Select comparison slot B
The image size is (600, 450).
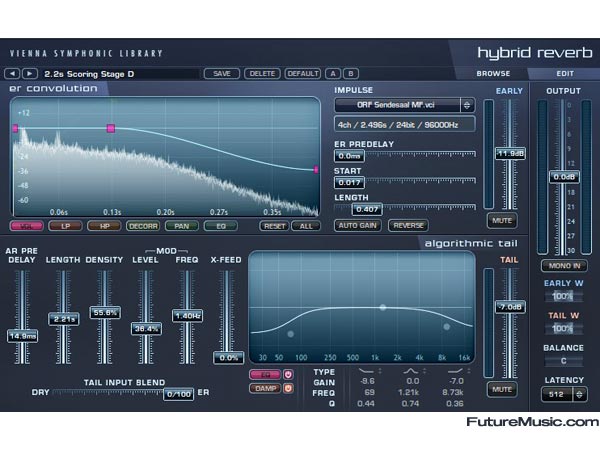click(x=351, y=73)
